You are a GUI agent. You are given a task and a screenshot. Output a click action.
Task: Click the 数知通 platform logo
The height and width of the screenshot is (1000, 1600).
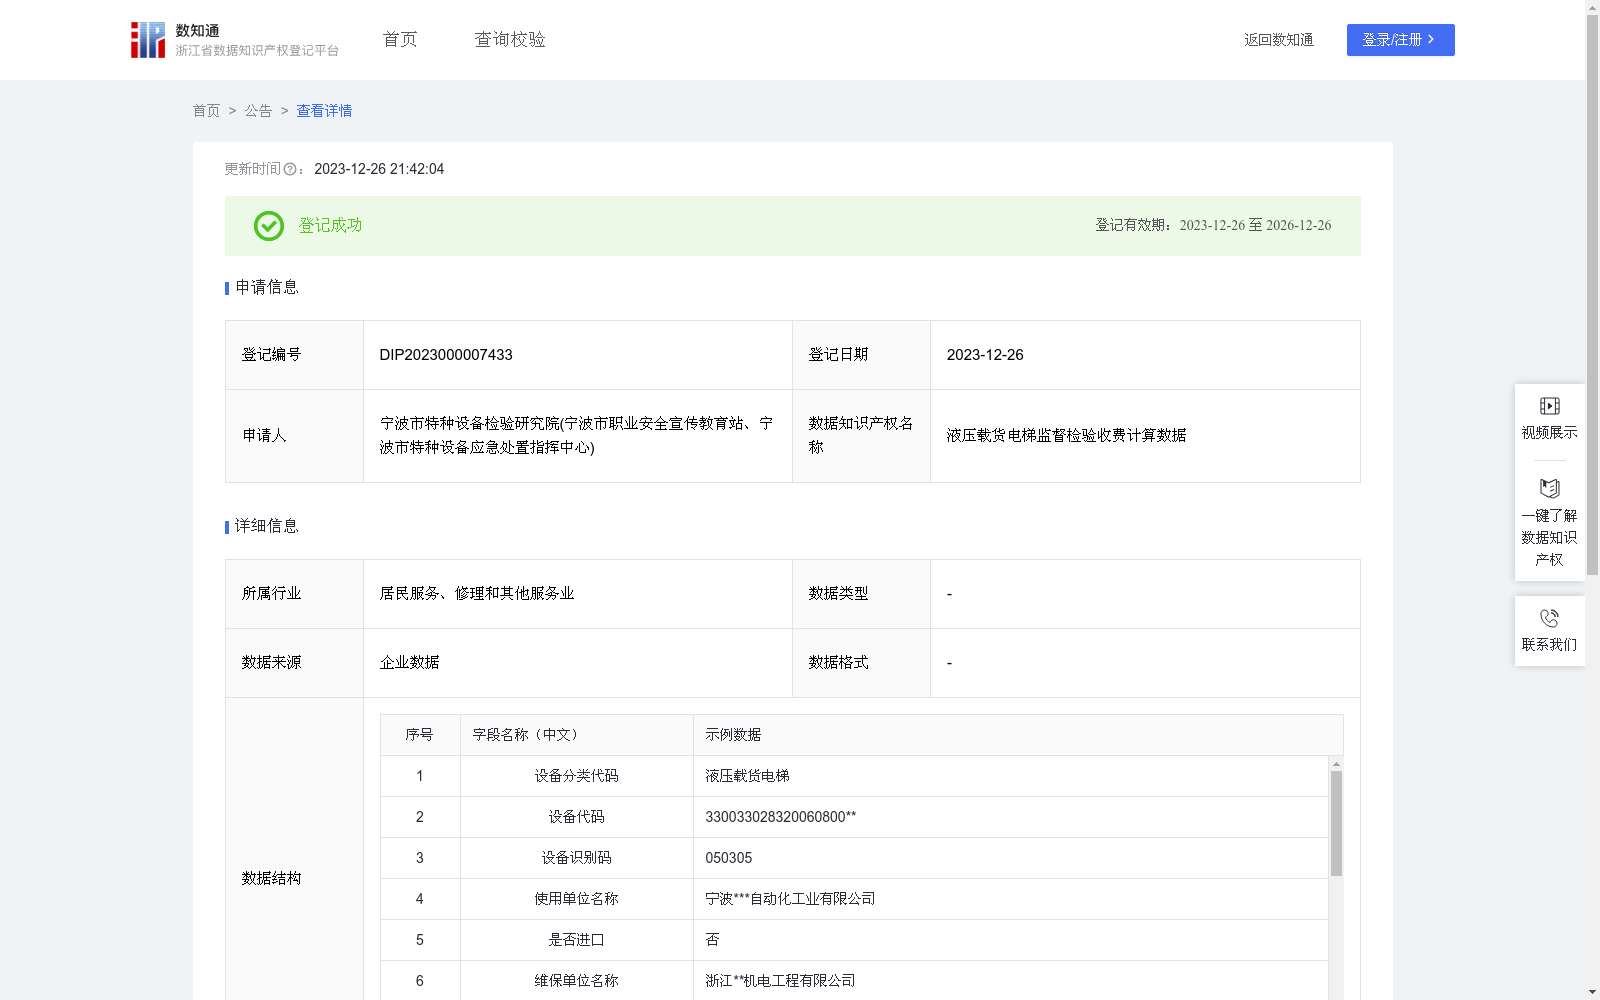pos(235,40)
